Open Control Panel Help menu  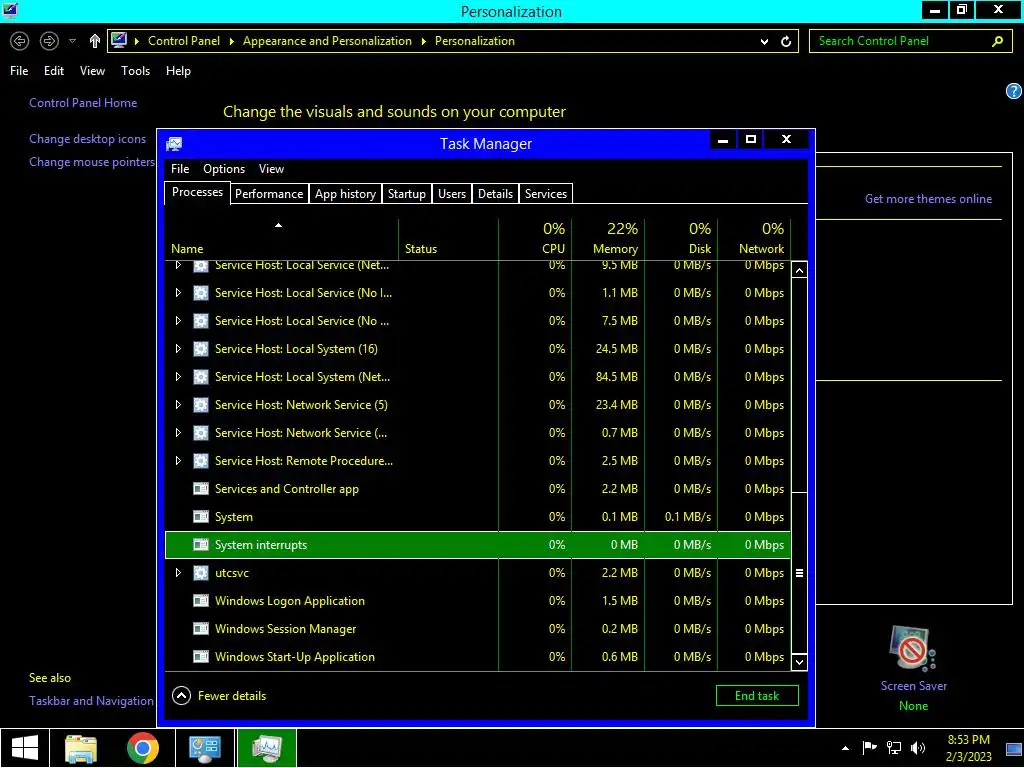(x=178, y=71)
